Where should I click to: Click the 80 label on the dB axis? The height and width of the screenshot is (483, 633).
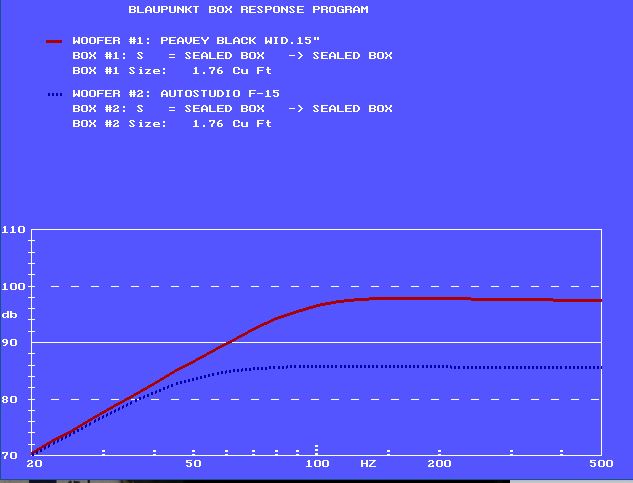pos(10,399)
